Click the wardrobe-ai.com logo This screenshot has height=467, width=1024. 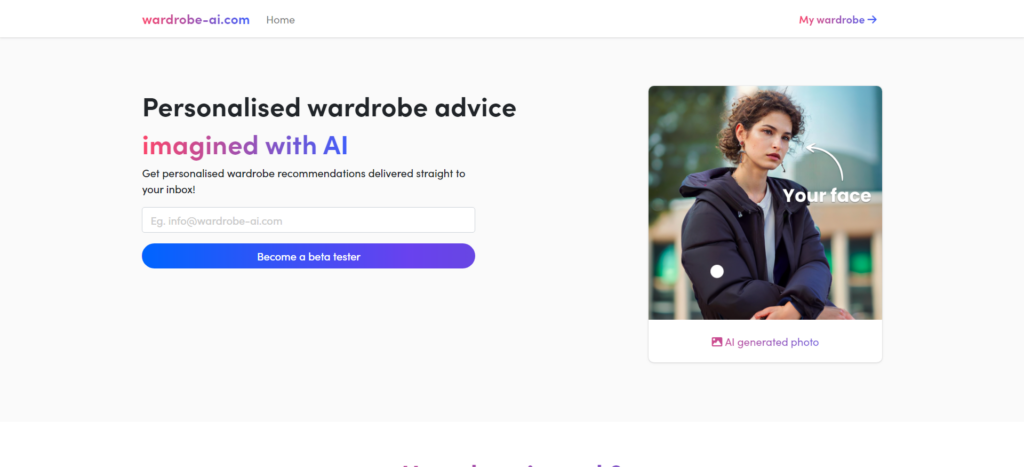196,20
